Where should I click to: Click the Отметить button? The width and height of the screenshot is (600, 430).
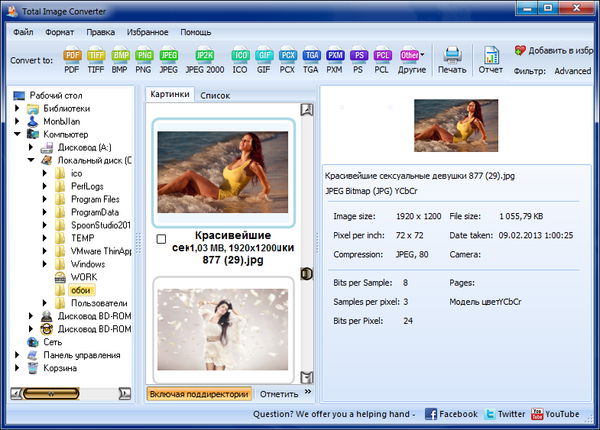coord(278,393)
